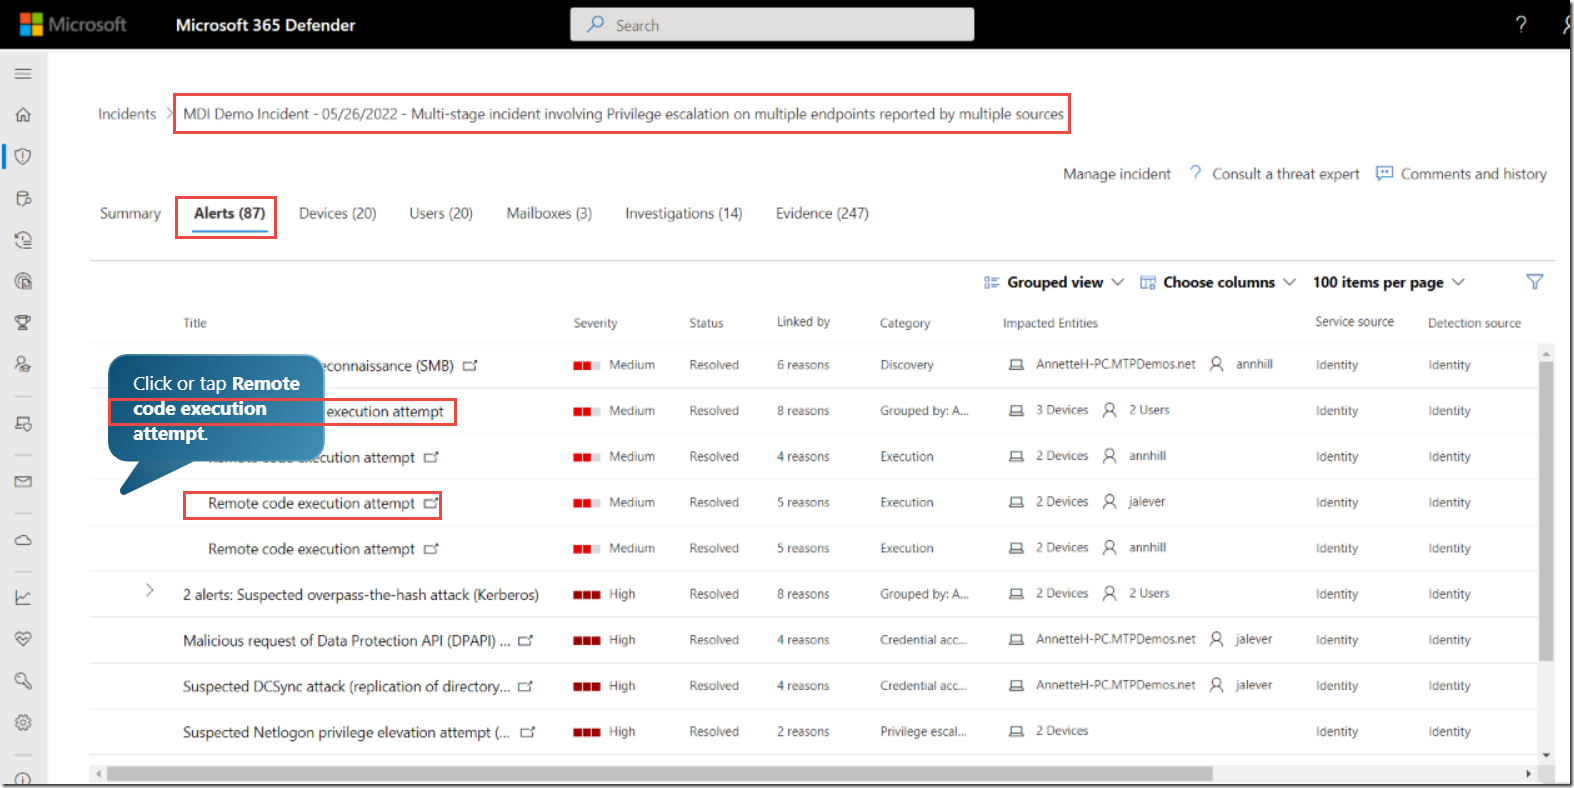This screenshot has width=1574, height=788.
Task: Open Settings gear icon in sidebar
Action: click(23, 722)
